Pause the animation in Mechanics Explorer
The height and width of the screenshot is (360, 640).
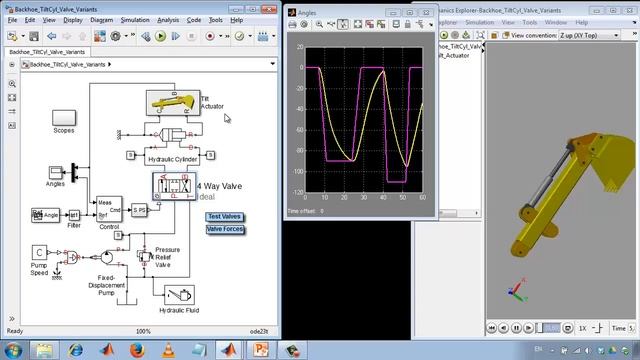pyautogui.click(x=516, y=328)
